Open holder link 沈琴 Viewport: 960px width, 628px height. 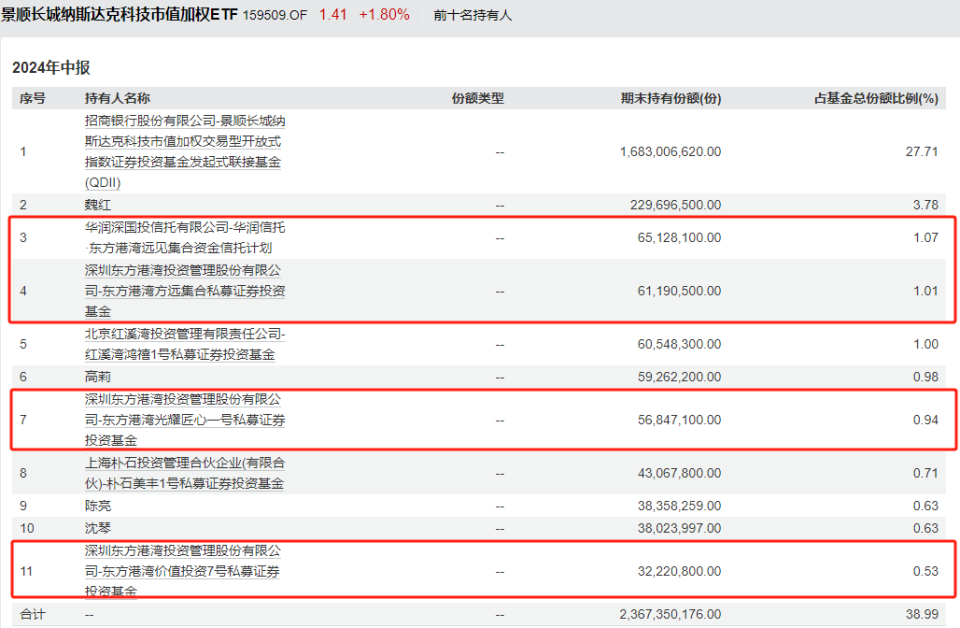[98, 528]
